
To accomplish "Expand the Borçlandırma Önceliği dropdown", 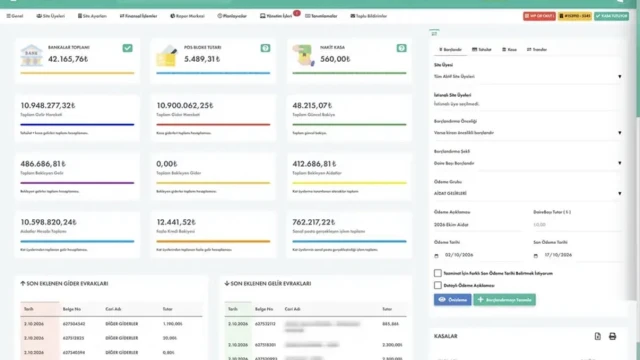I will point(527,133).
